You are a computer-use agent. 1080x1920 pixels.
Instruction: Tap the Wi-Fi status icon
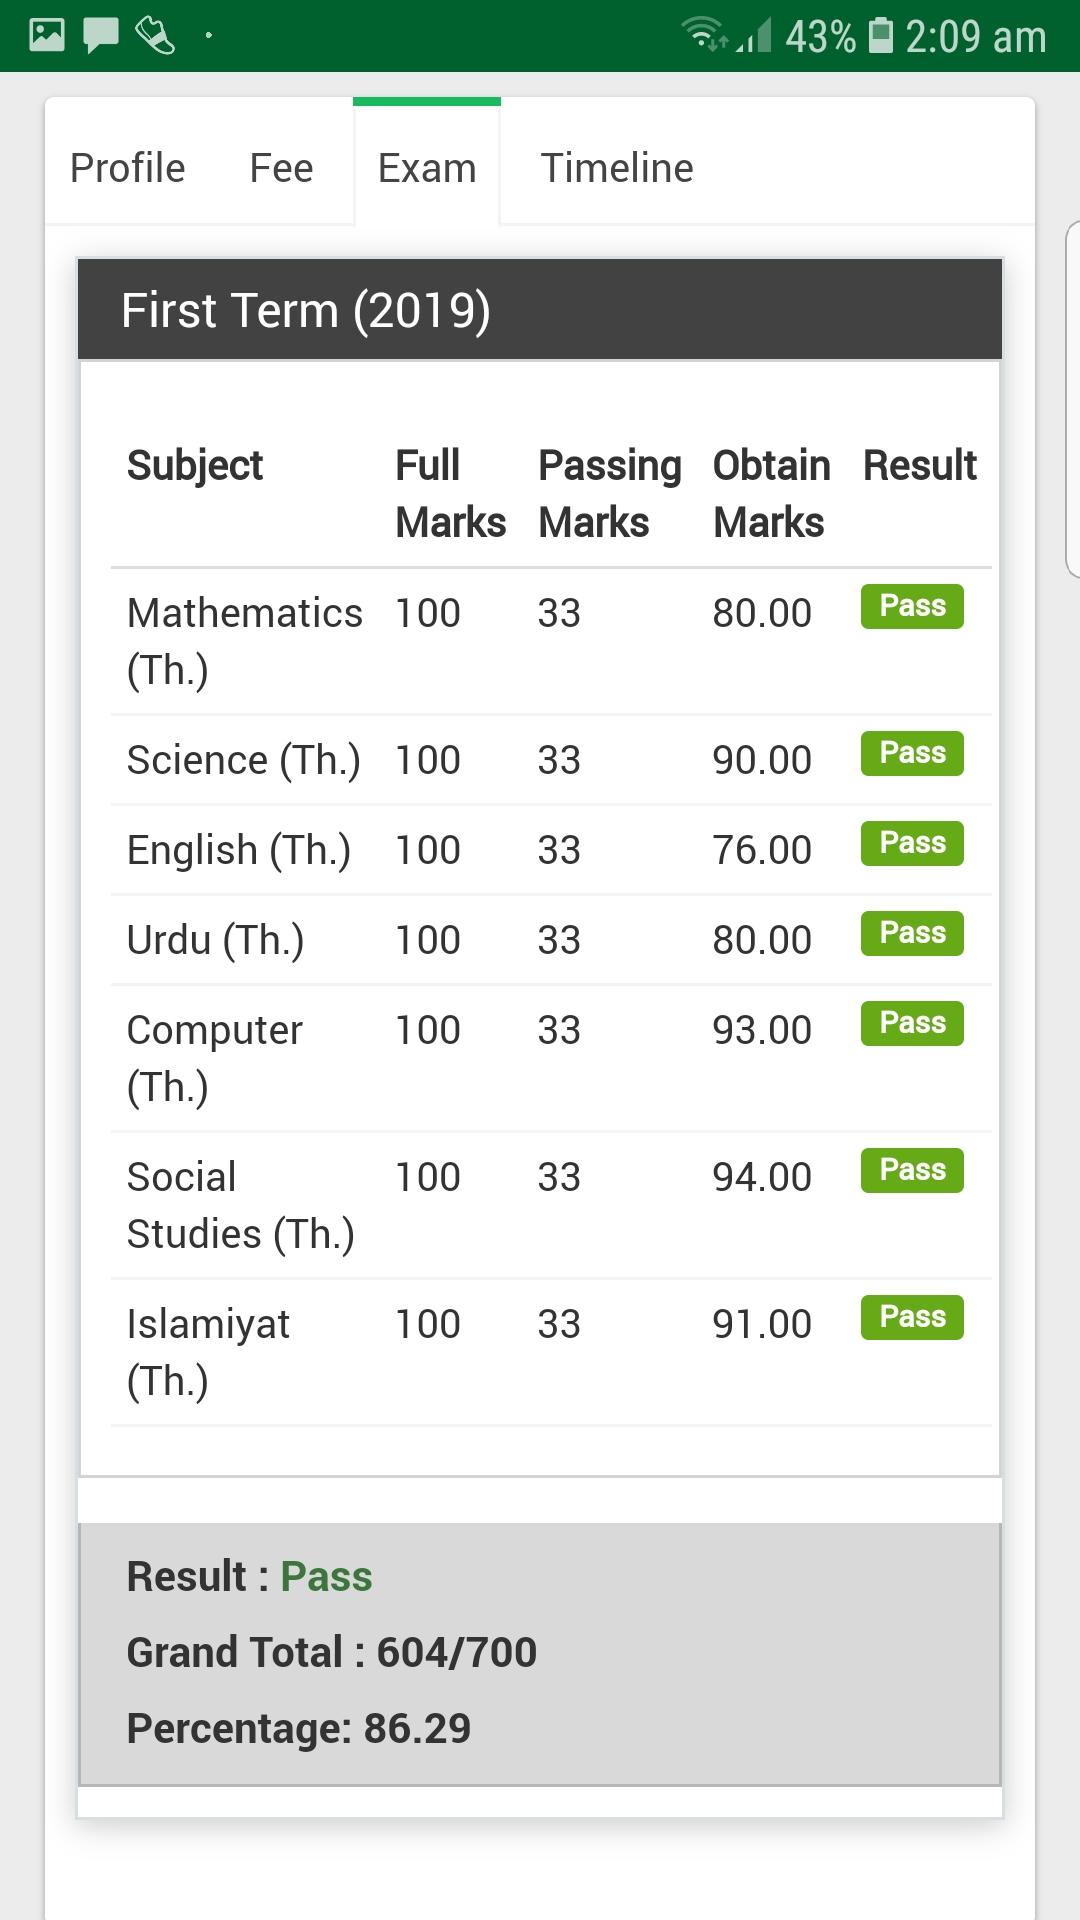[x=706, y=34]
